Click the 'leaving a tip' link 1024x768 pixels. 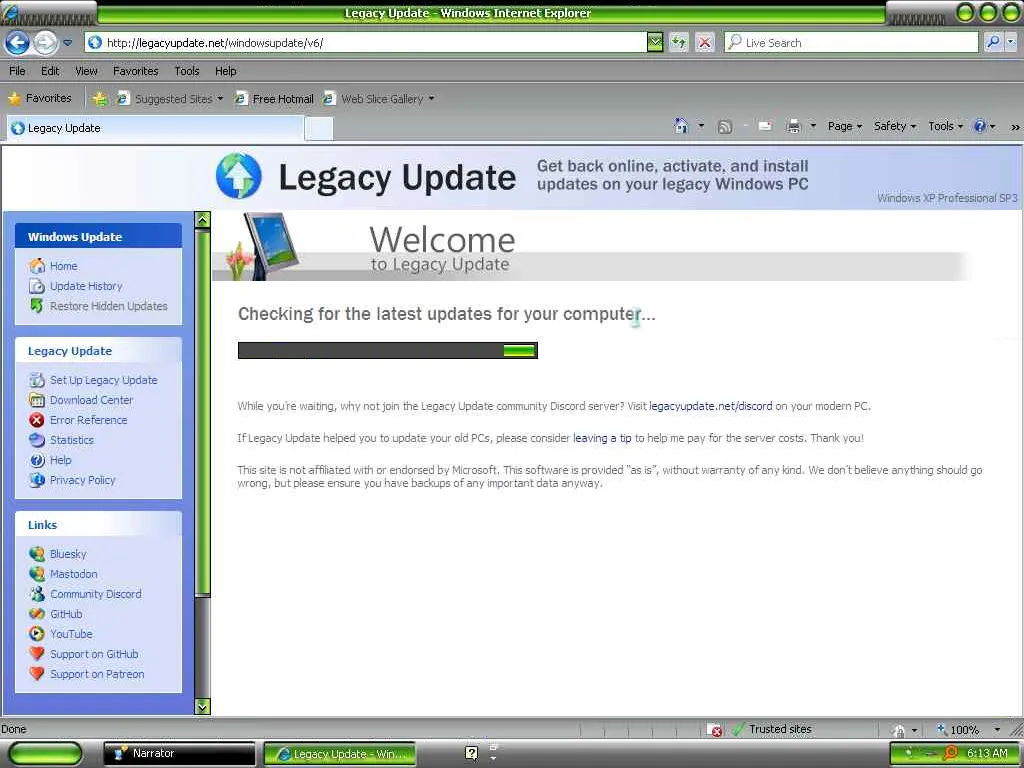pyautogui.click(x=602, y=438)
